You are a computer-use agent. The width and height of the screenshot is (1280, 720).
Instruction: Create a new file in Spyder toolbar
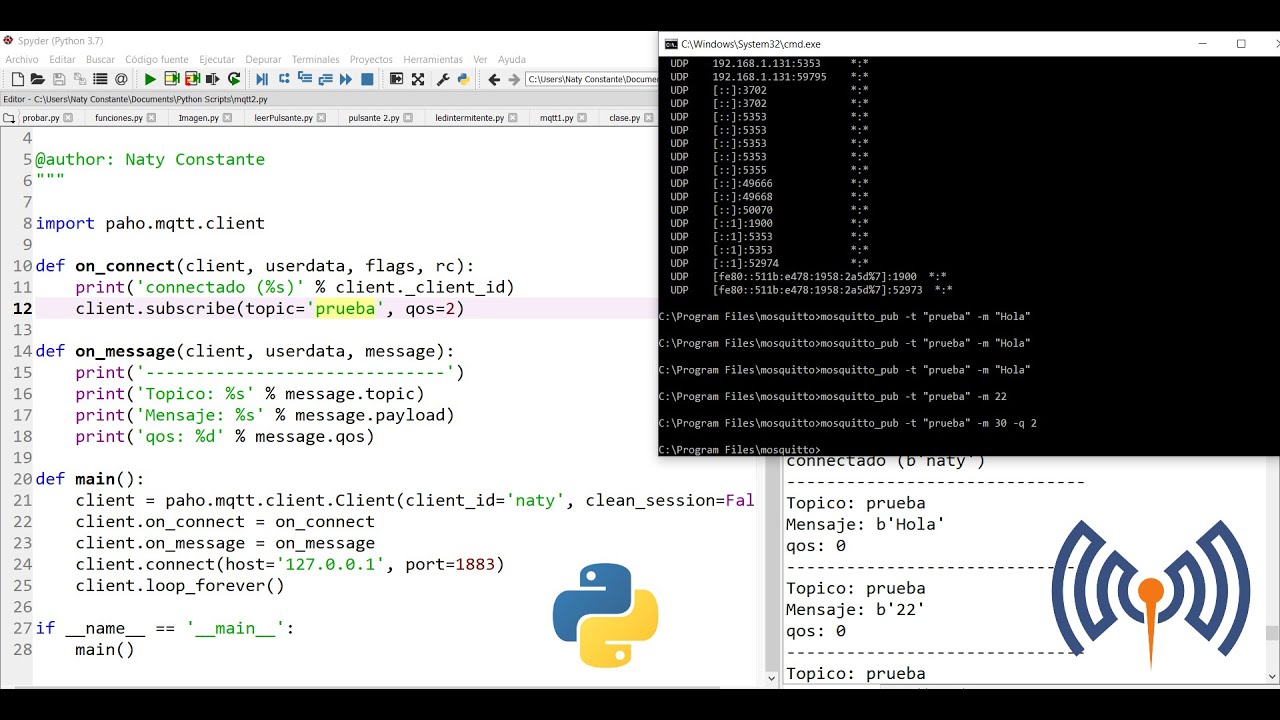16,79
